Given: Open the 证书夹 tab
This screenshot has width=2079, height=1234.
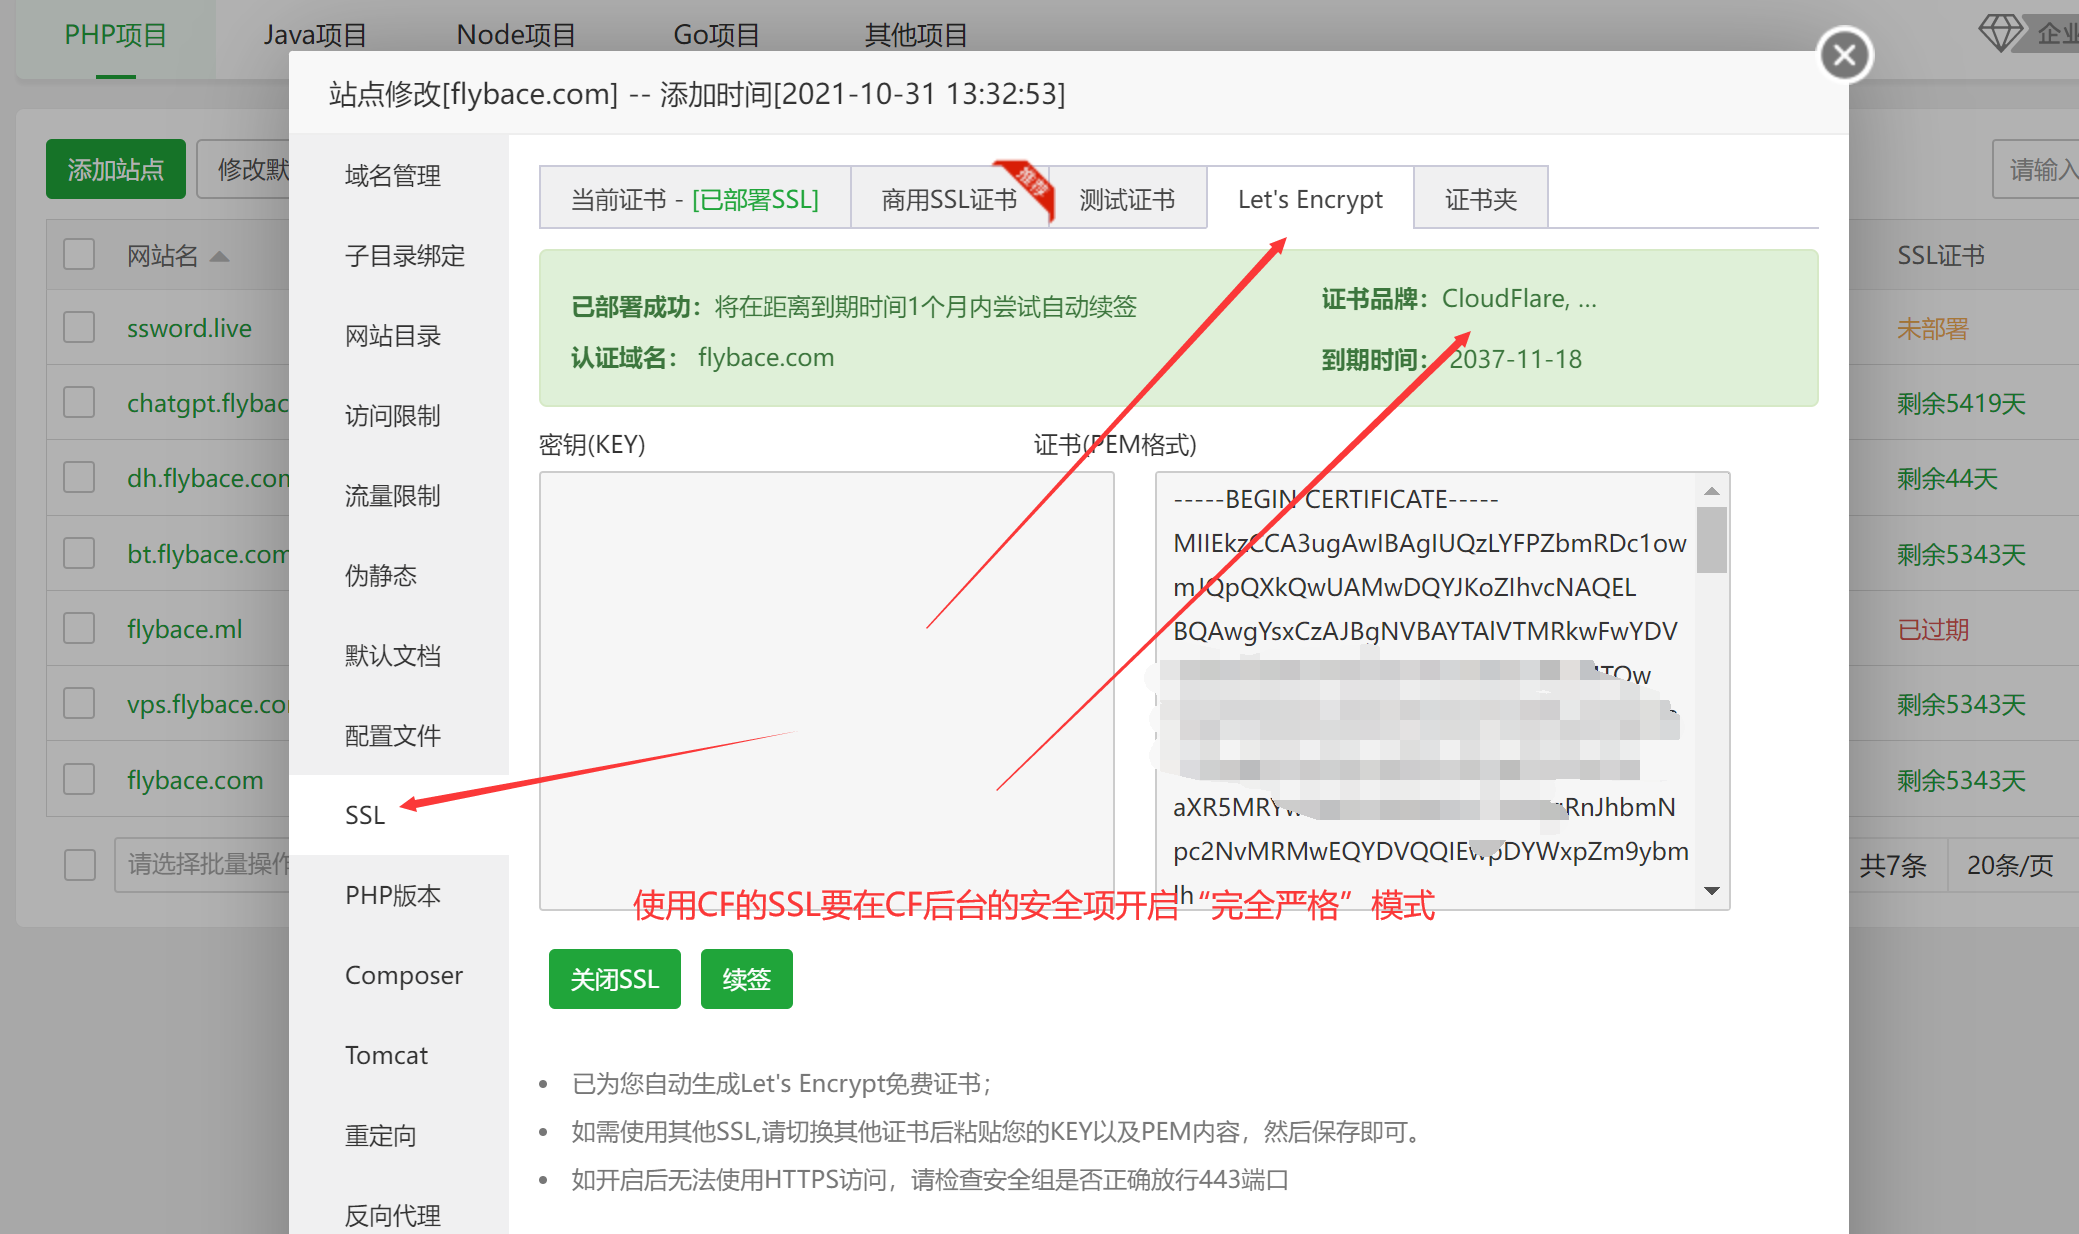Looking at the screenshot, I should (1480, 199).
